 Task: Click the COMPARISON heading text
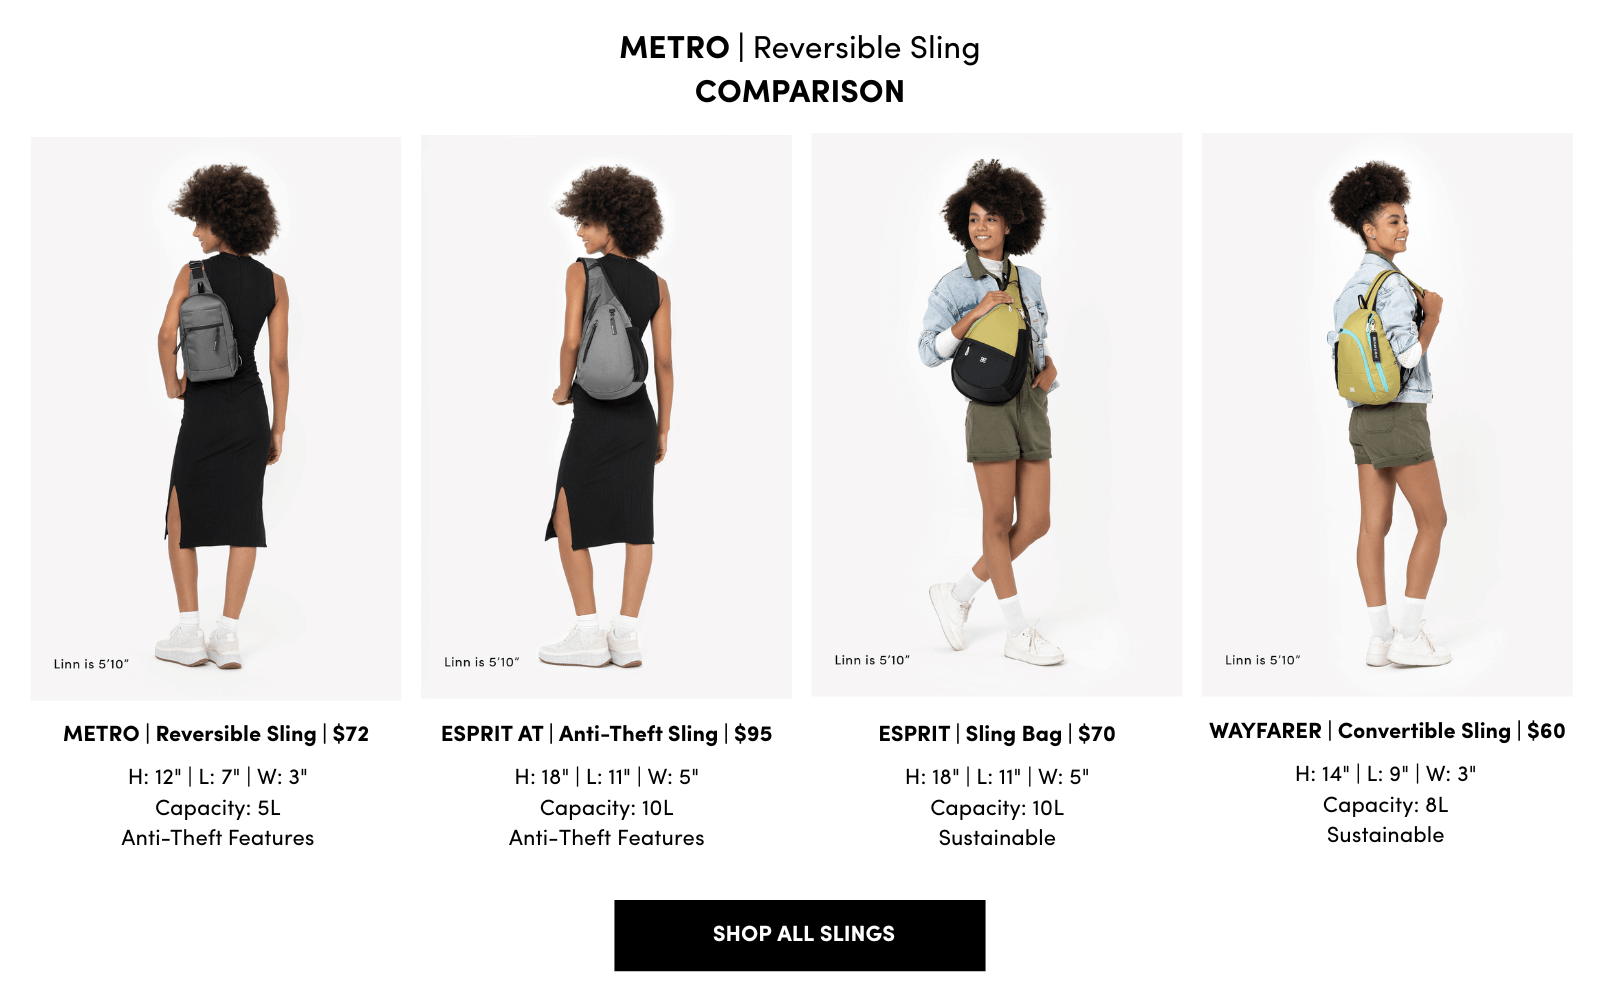point(800,92)
